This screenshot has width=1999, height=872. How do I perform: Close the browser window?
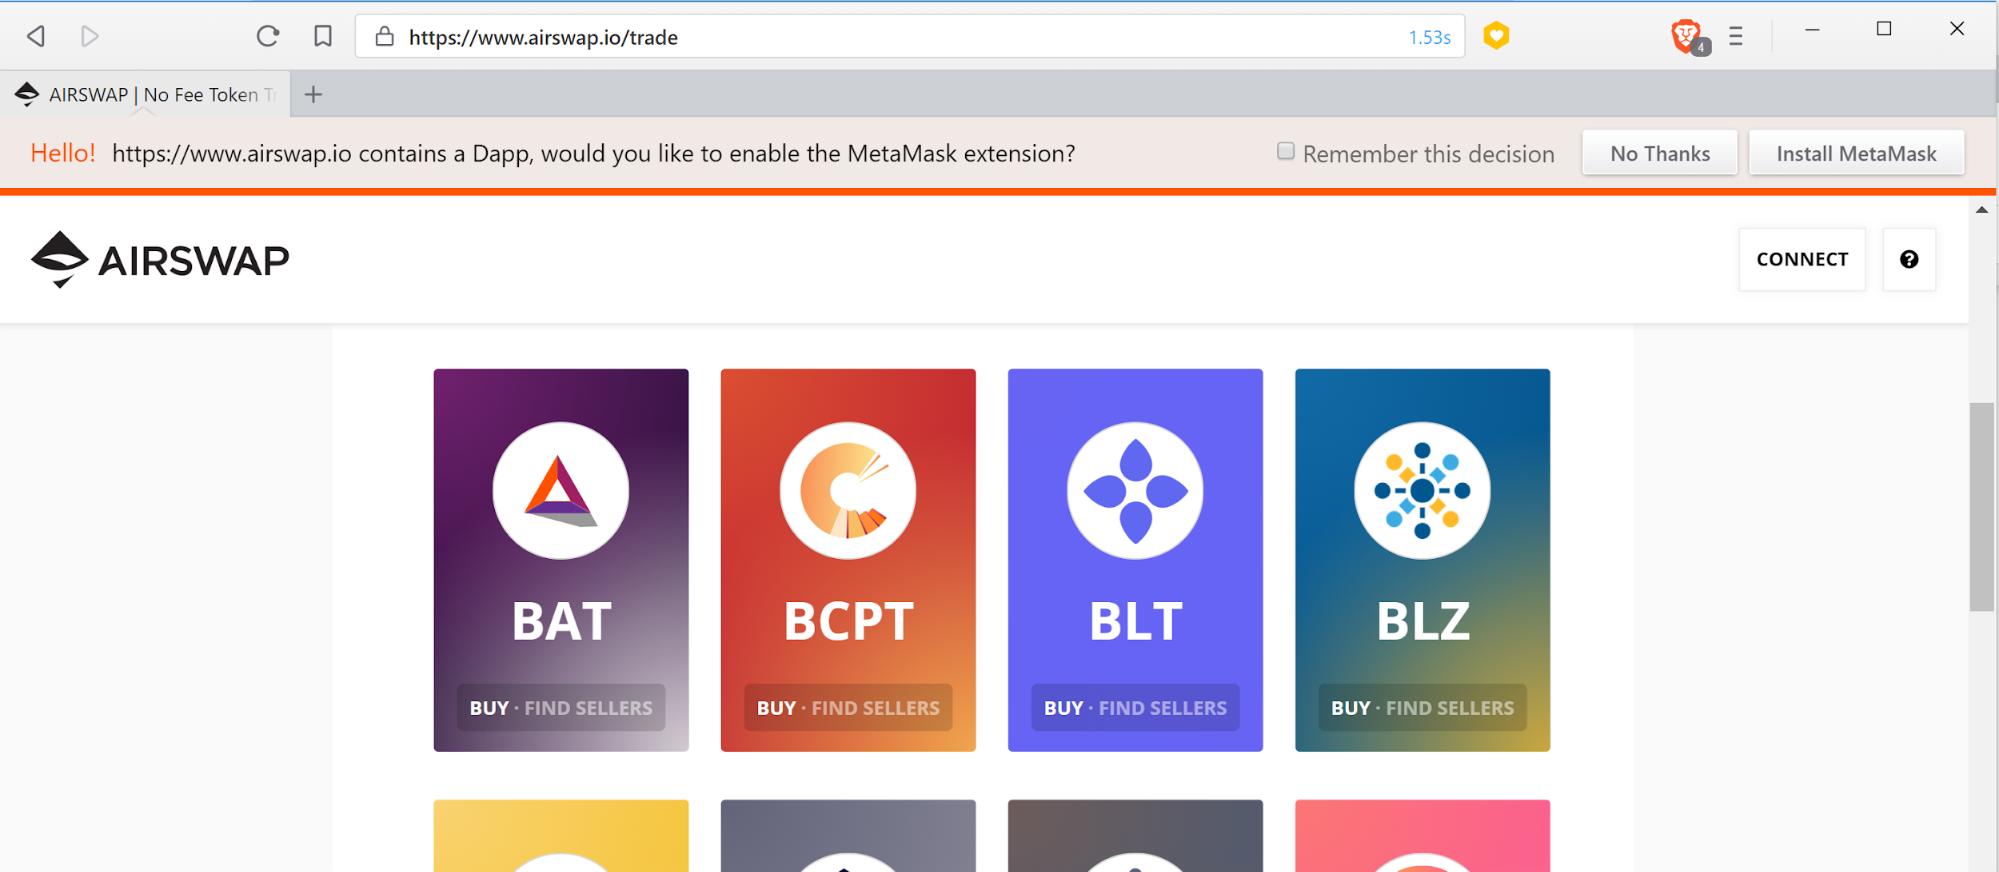(x=1957, y=29)
